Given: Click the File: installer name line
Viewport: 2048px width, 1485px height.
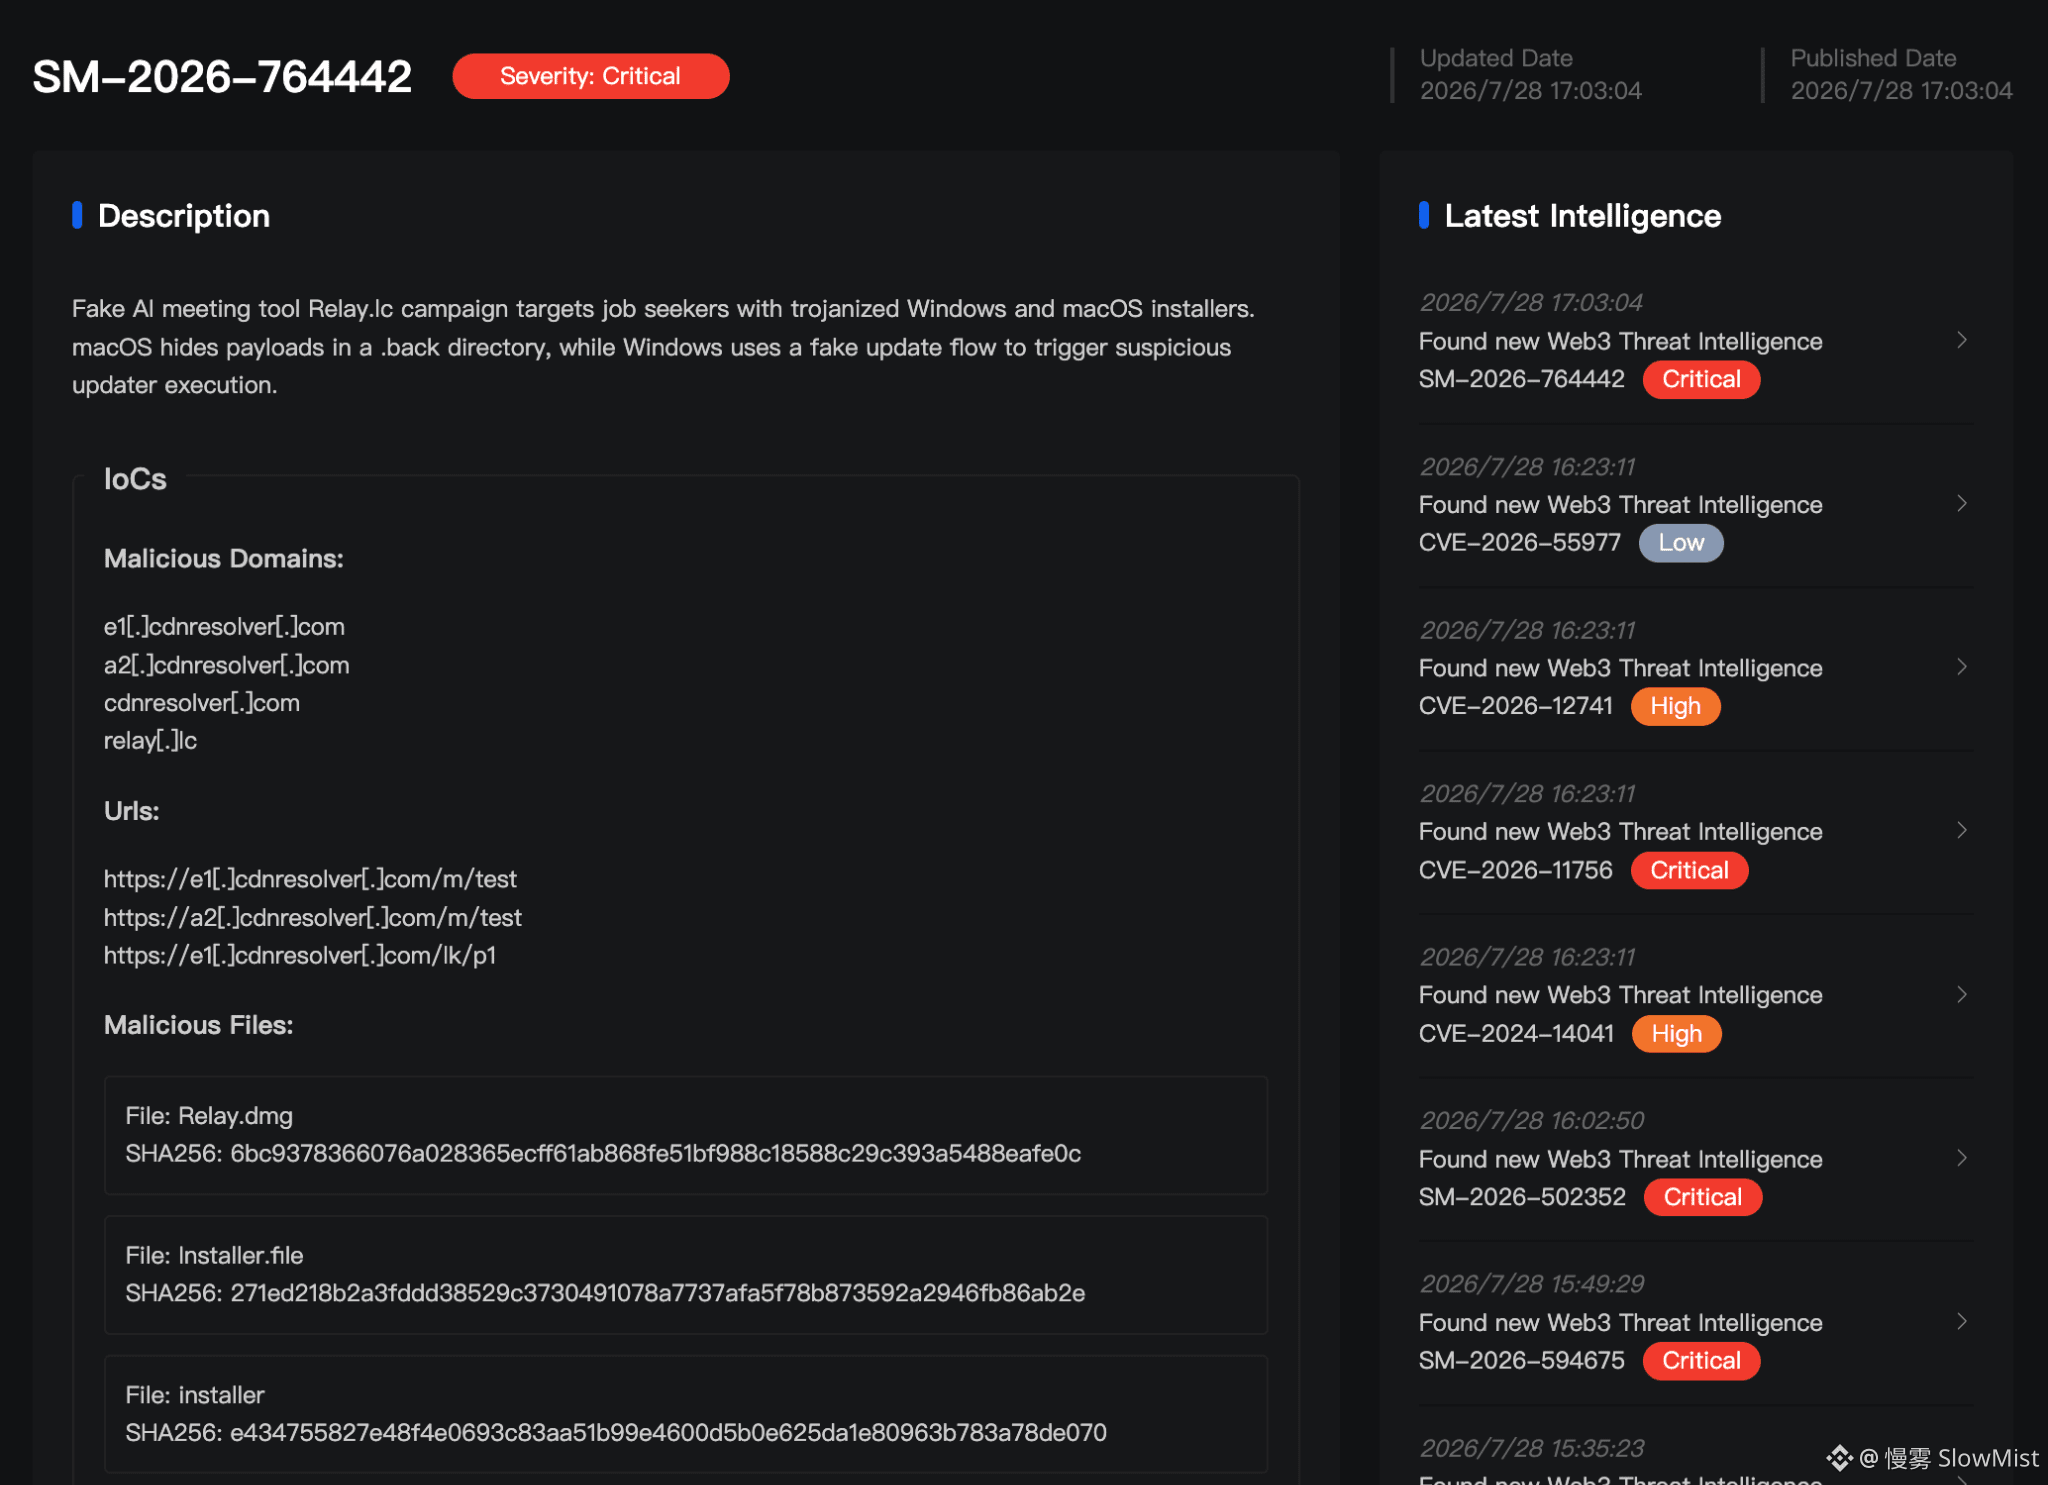Looking at the screenshot, I should (x=195, y=1395).
